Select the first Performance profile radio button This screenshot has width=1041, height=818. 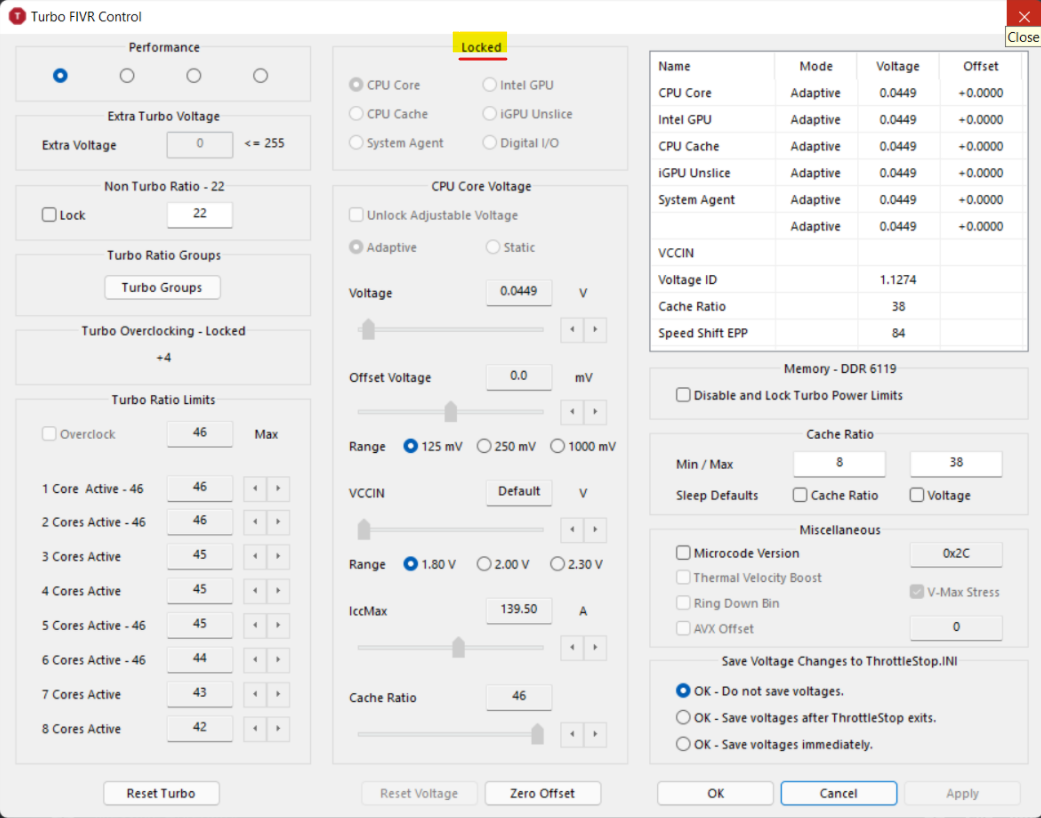pos(60,76)
